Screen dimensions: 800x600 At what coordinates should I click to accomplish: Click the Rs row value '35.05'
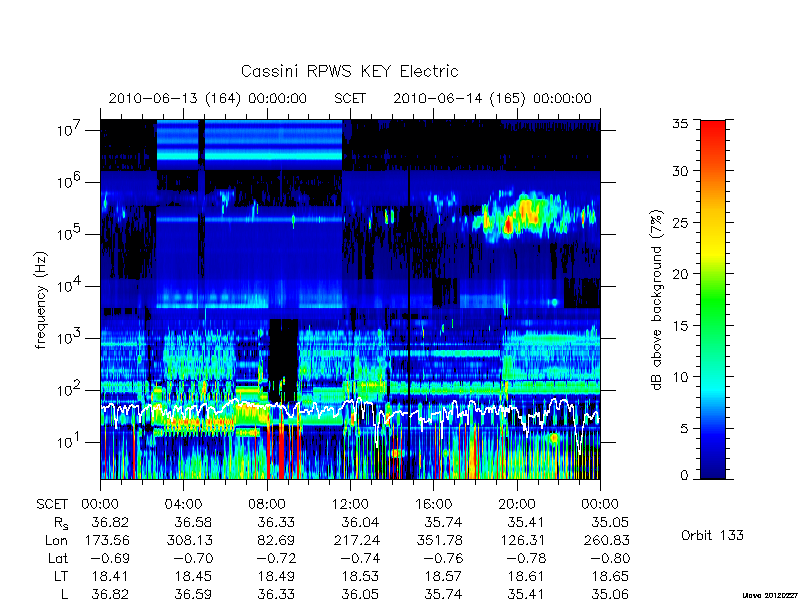[610, 522]
